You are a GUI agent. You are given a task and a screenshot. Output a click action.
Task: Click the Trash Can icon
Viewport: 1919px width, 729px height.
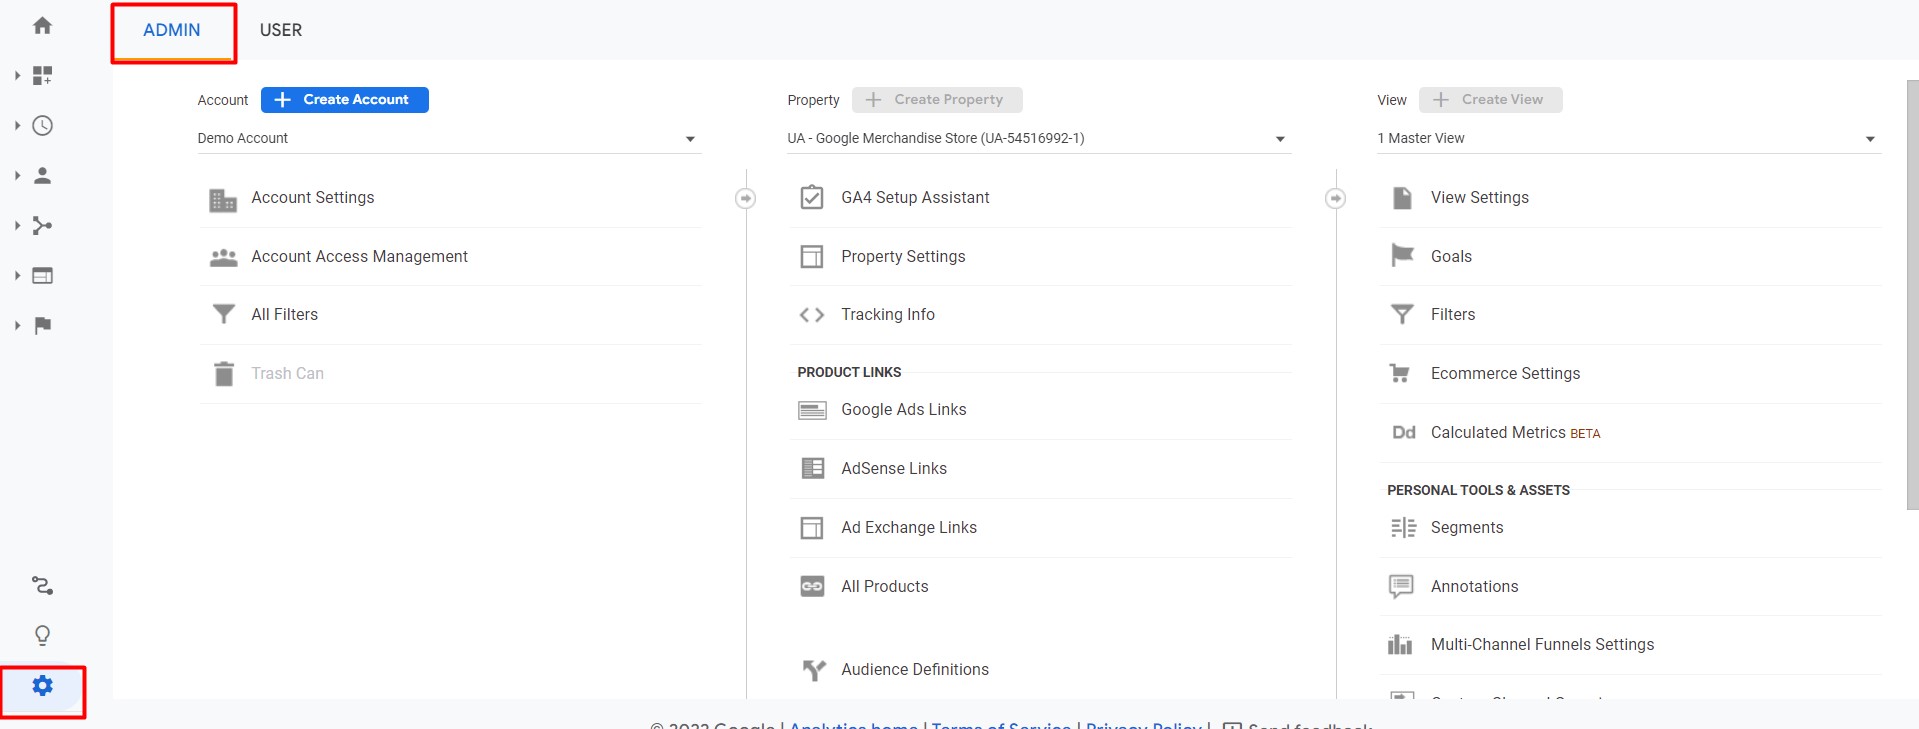pyautogui.click(x=223, y=374)
